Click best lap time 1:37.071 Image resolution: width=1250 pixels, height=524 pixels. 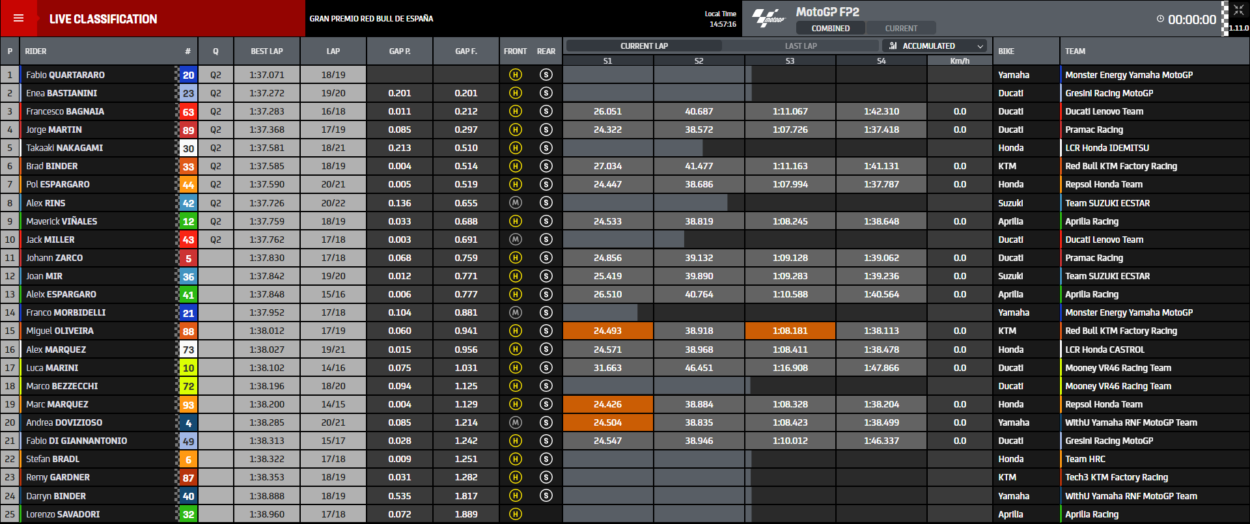[266, 75]
